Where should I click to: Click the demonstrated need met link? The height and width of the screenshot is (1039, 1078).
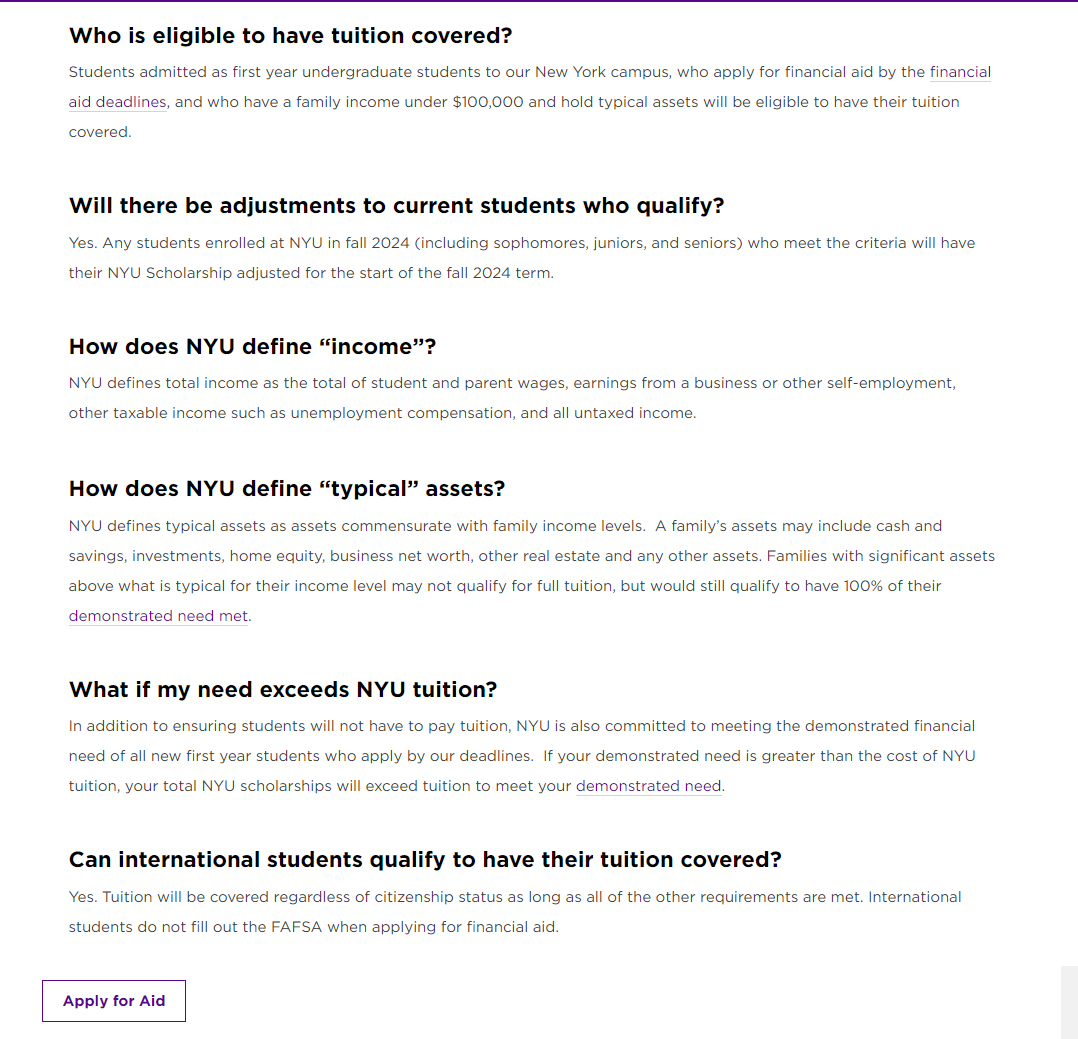coord(157,616)
